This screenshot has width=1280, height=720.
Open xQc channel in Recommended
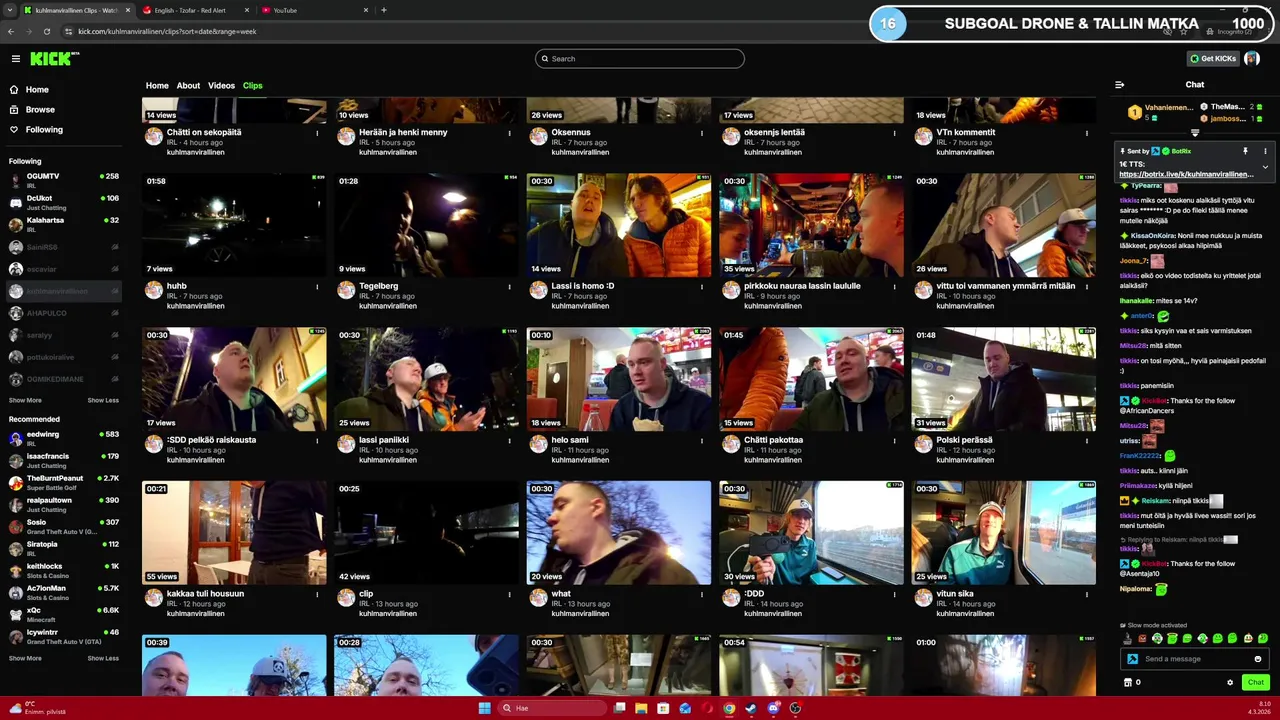64,614
